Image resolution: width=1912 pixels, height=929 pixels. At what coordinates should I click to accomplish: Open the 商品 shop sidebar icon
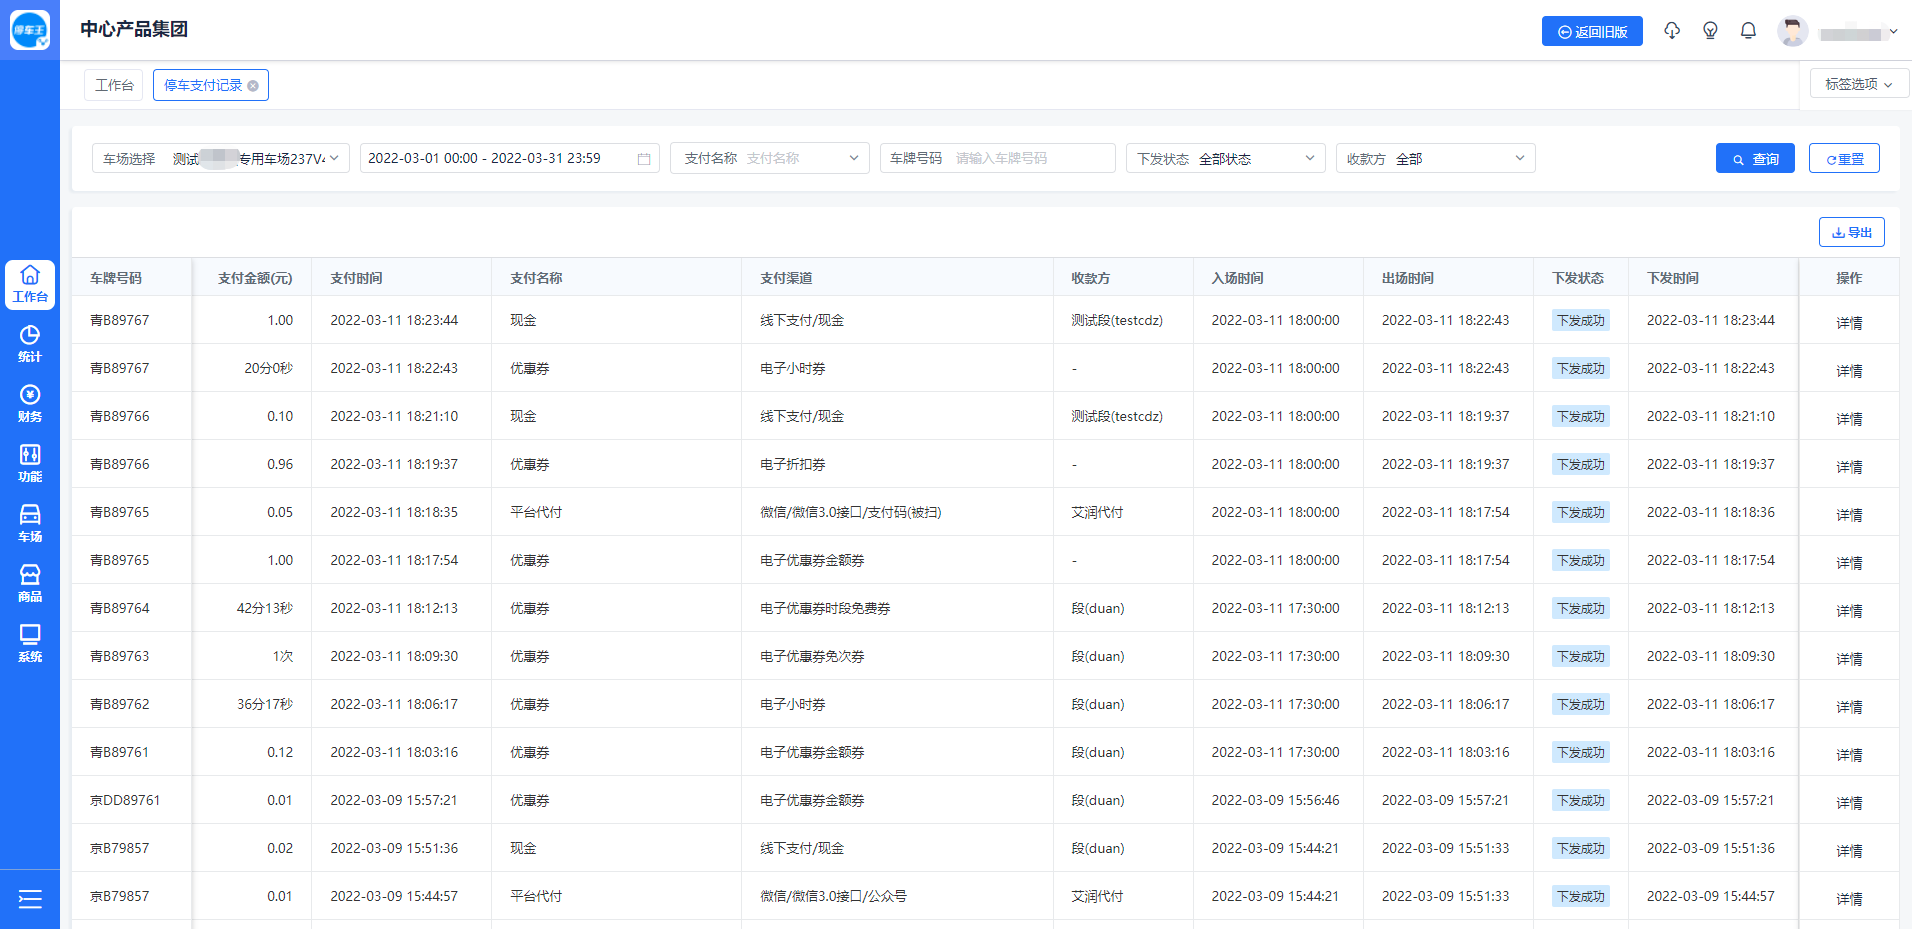tap(30, 583)
